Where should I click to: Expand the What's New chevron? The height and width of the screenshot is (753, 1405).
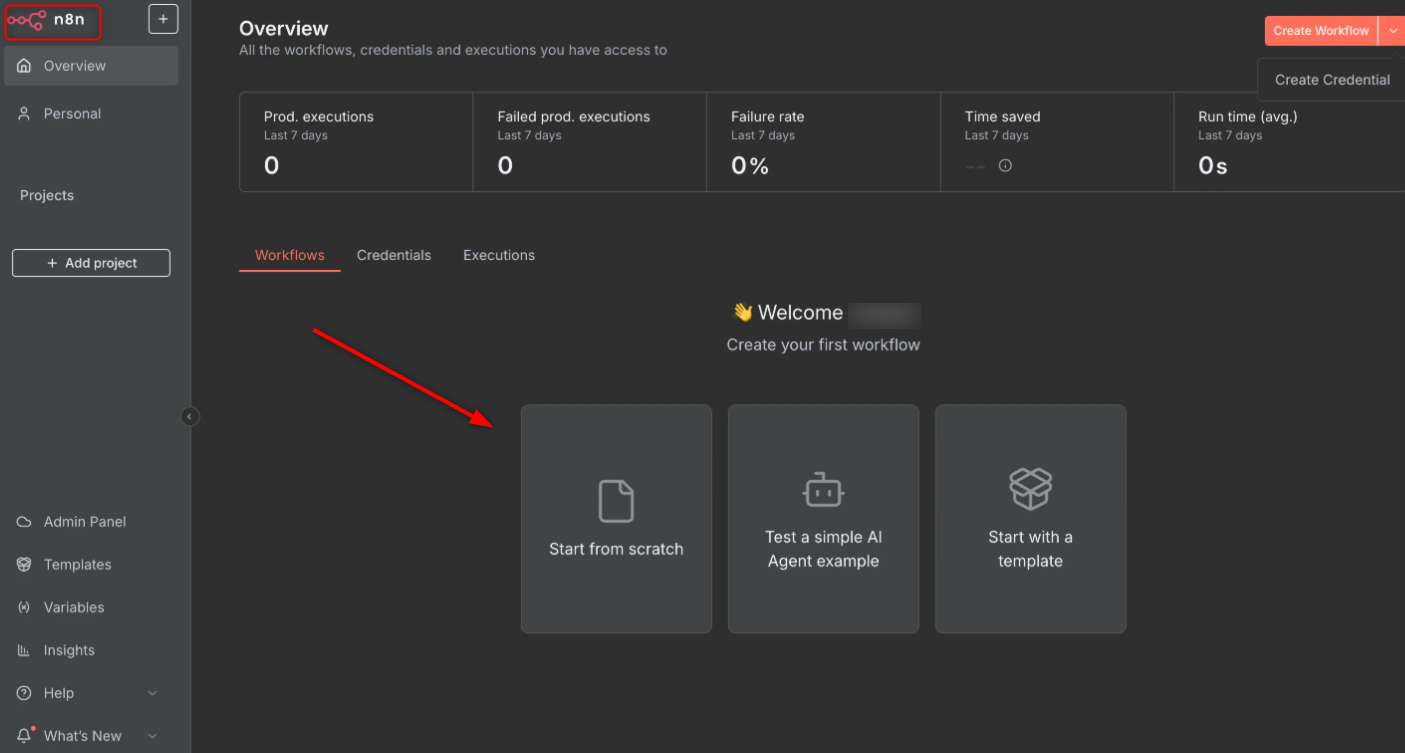[x=153, y=736]
